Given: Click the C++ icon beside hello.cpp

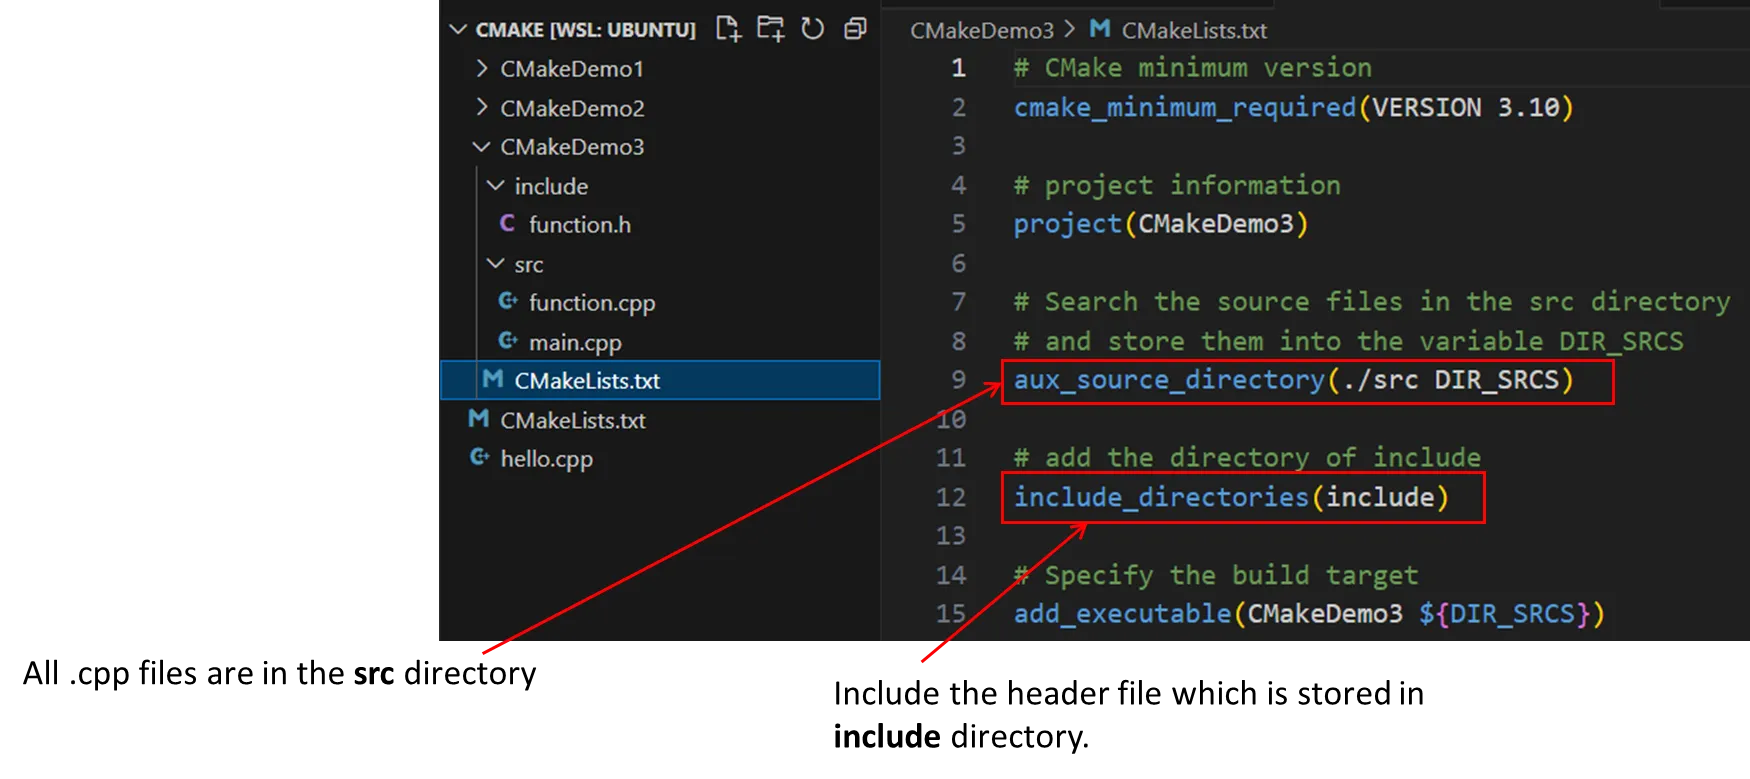Looking at the screenshot, I should 480,458.
